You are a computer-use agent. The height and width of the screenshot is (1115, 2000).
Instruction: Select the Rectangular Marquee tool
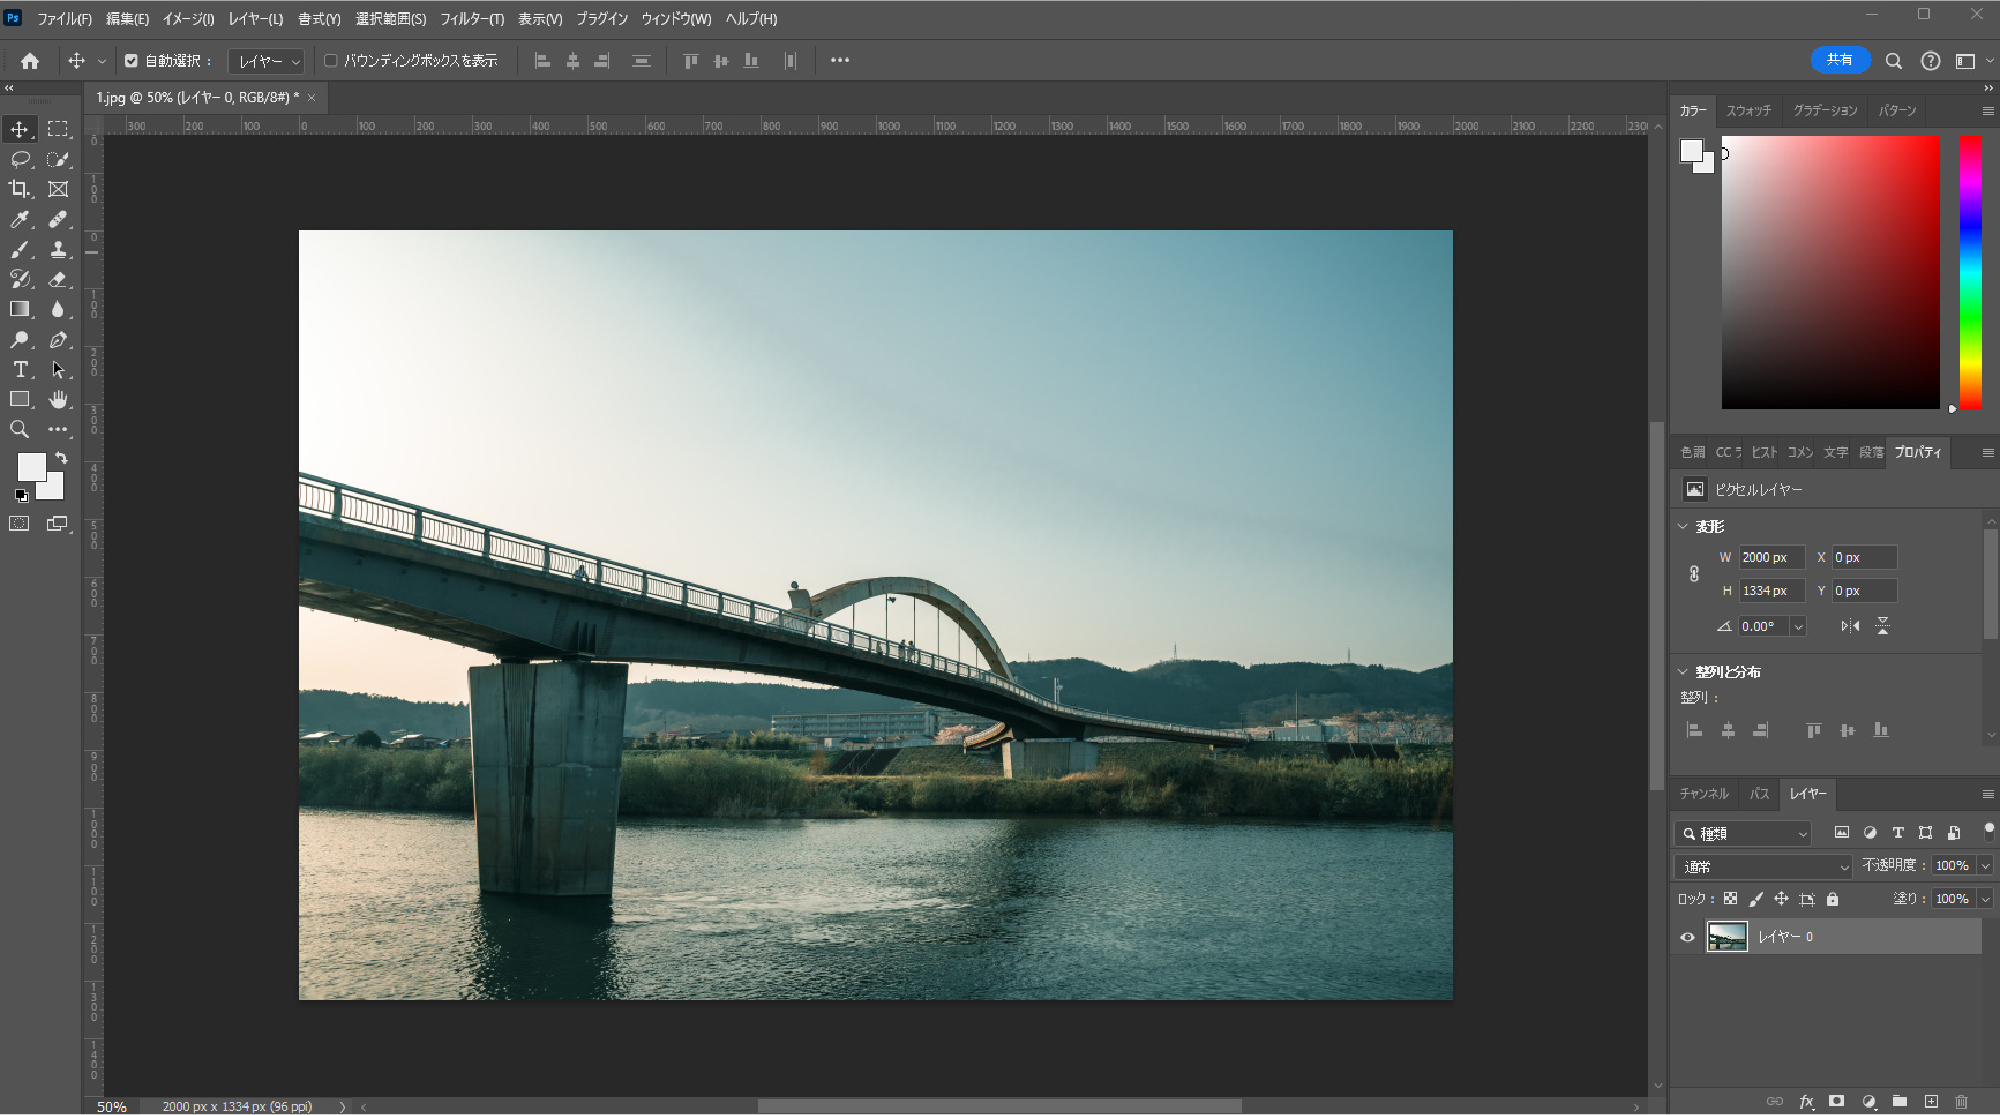tap(58, 129)
